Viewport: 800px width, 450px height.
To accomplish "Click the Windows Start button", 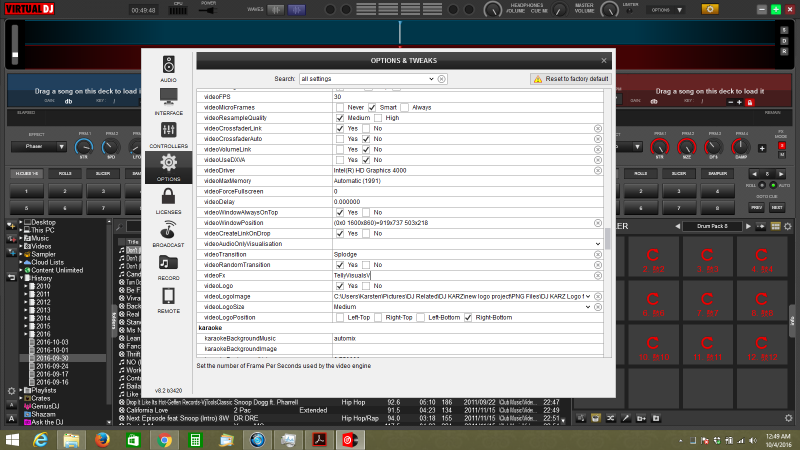I will point(12,440).
